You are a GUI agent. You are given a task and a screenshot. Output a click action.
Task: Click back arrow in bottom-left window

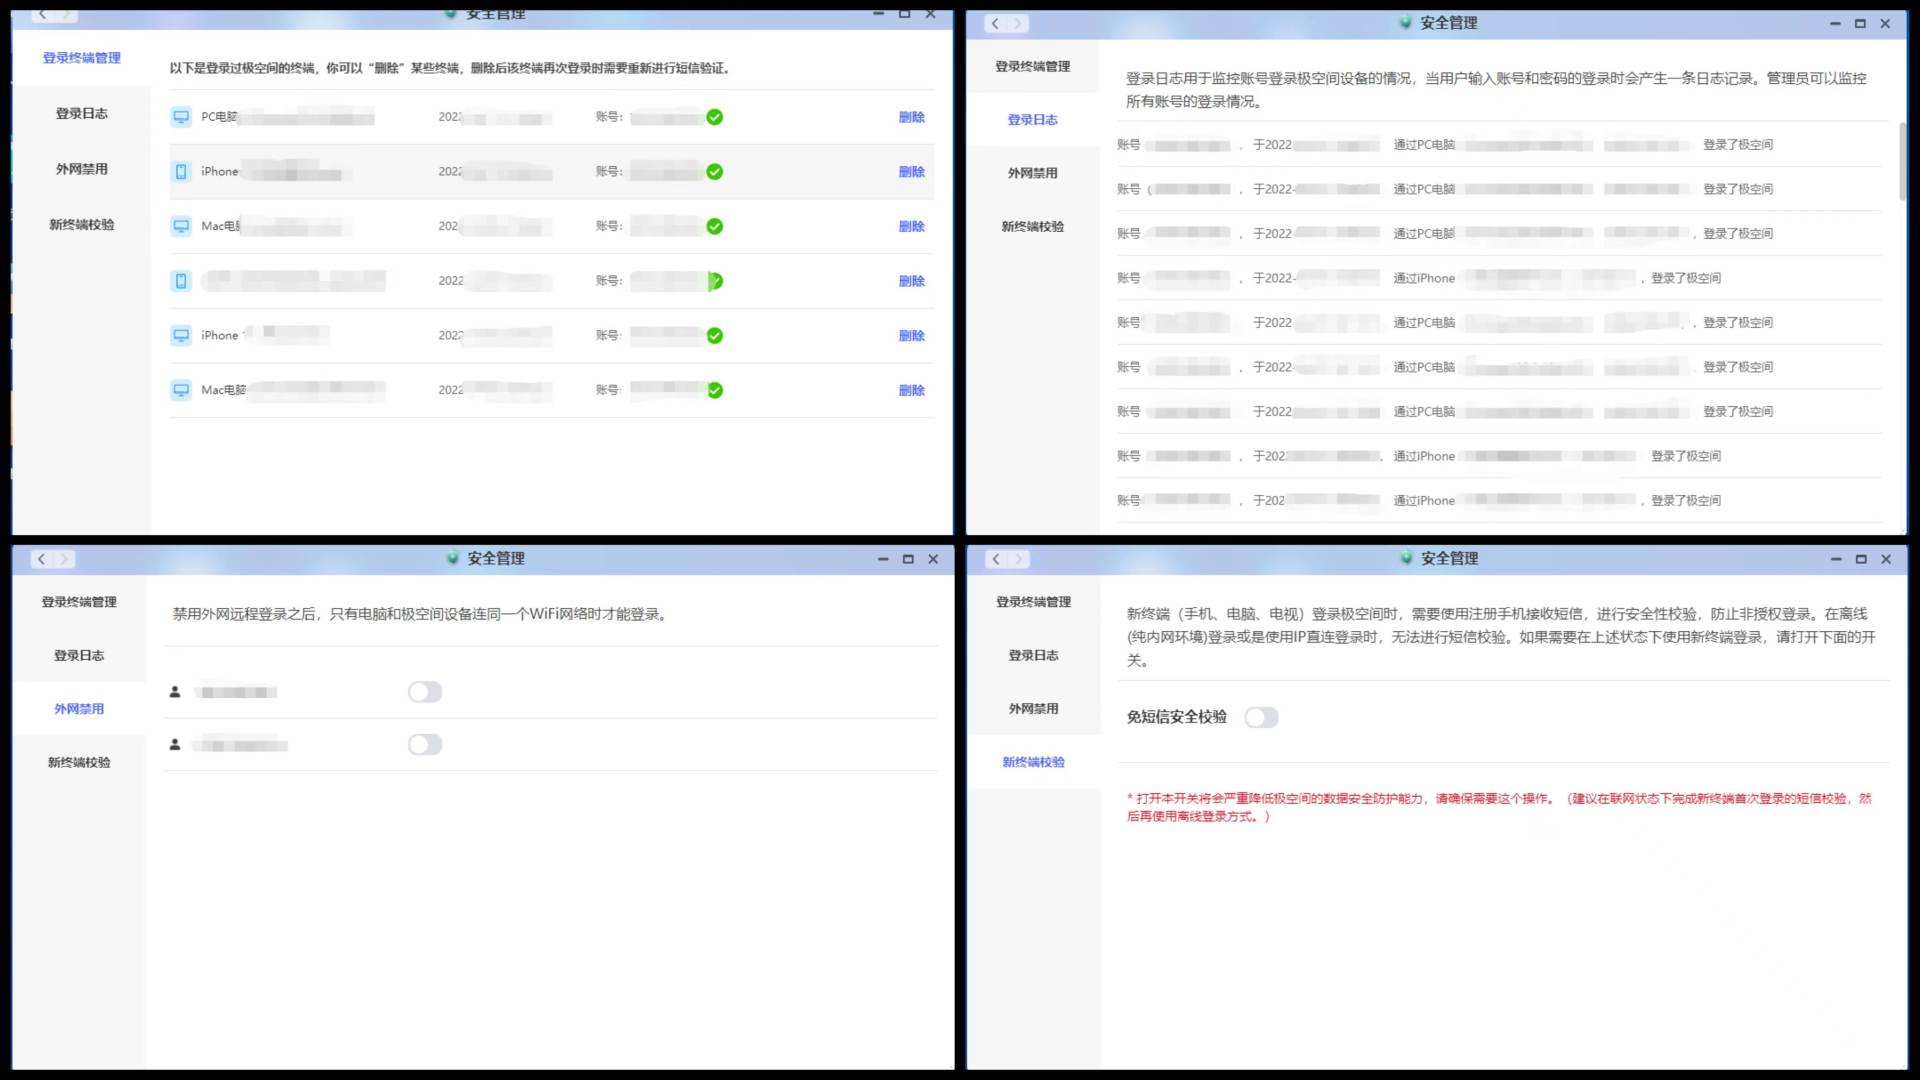pyautogui.click(x=41, y=559)
